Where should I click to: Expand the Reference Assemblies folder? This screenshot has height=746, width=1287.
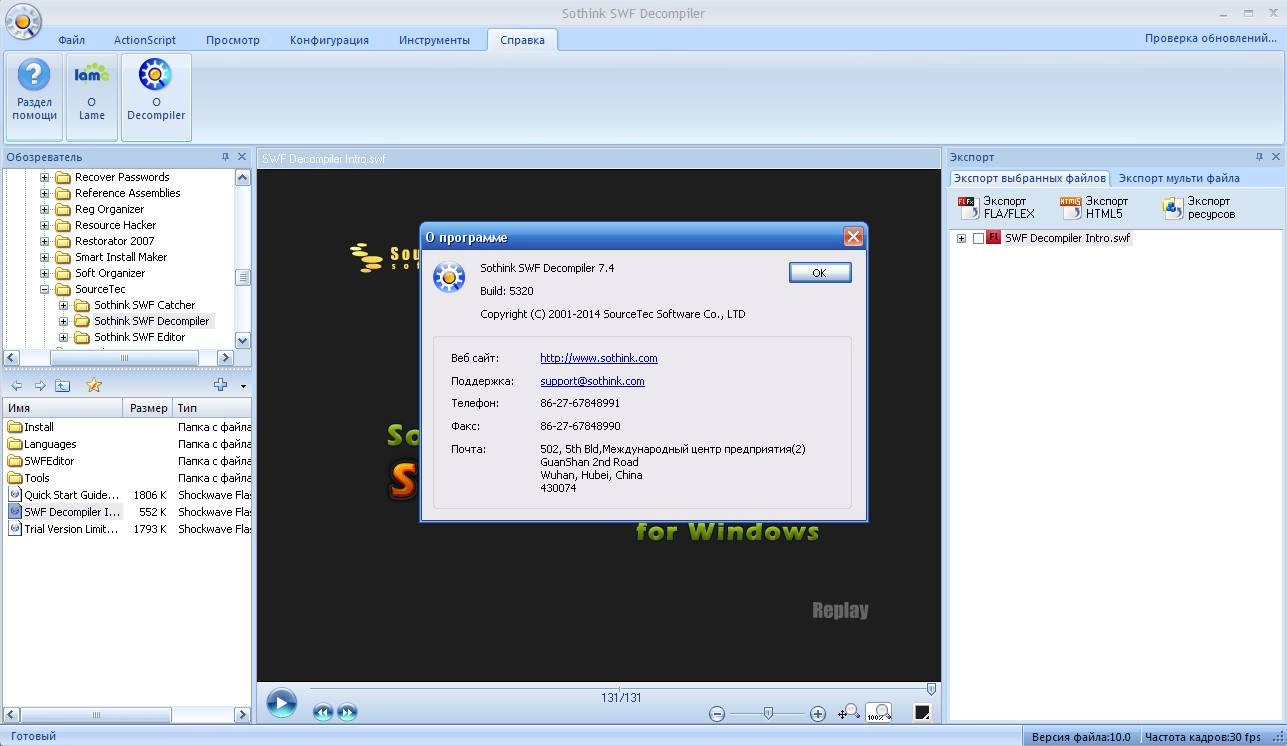[44, 193]
